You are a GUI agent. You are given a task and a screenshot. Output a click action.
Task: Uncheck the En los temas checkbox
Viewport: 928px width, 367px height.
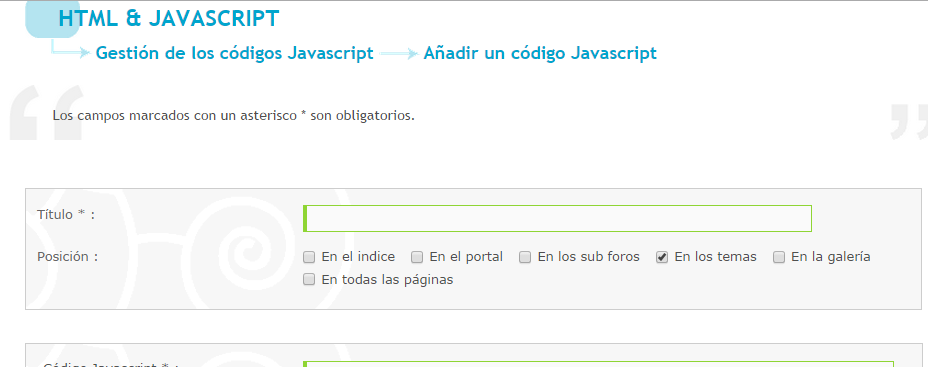pos(662,257)
